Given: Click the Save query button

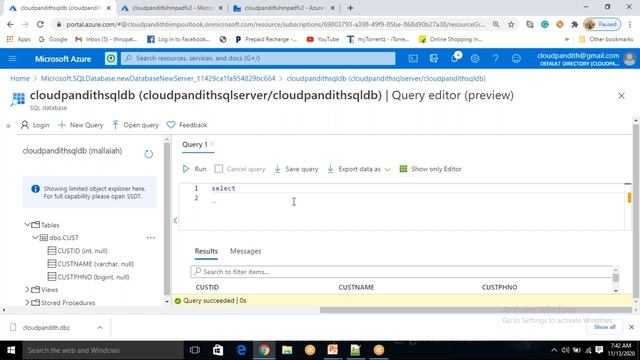Looking at the screenshot, I should coord(296,169).
